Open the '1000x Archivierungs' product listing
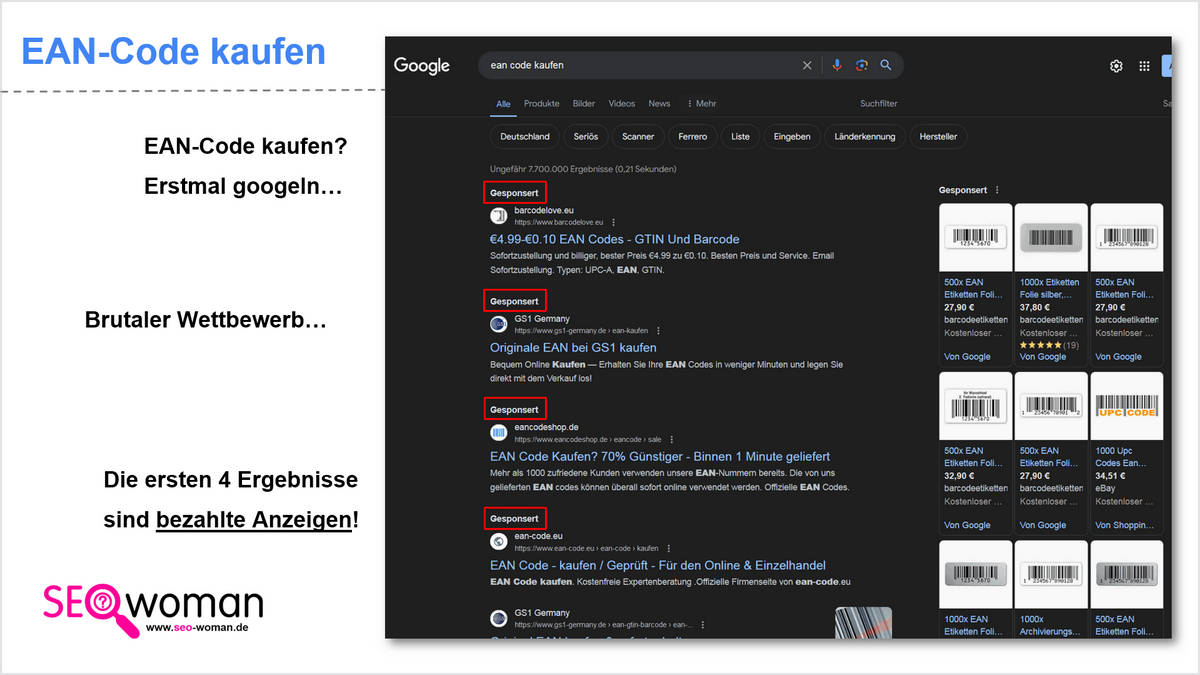 click(x=1050, y=588)
